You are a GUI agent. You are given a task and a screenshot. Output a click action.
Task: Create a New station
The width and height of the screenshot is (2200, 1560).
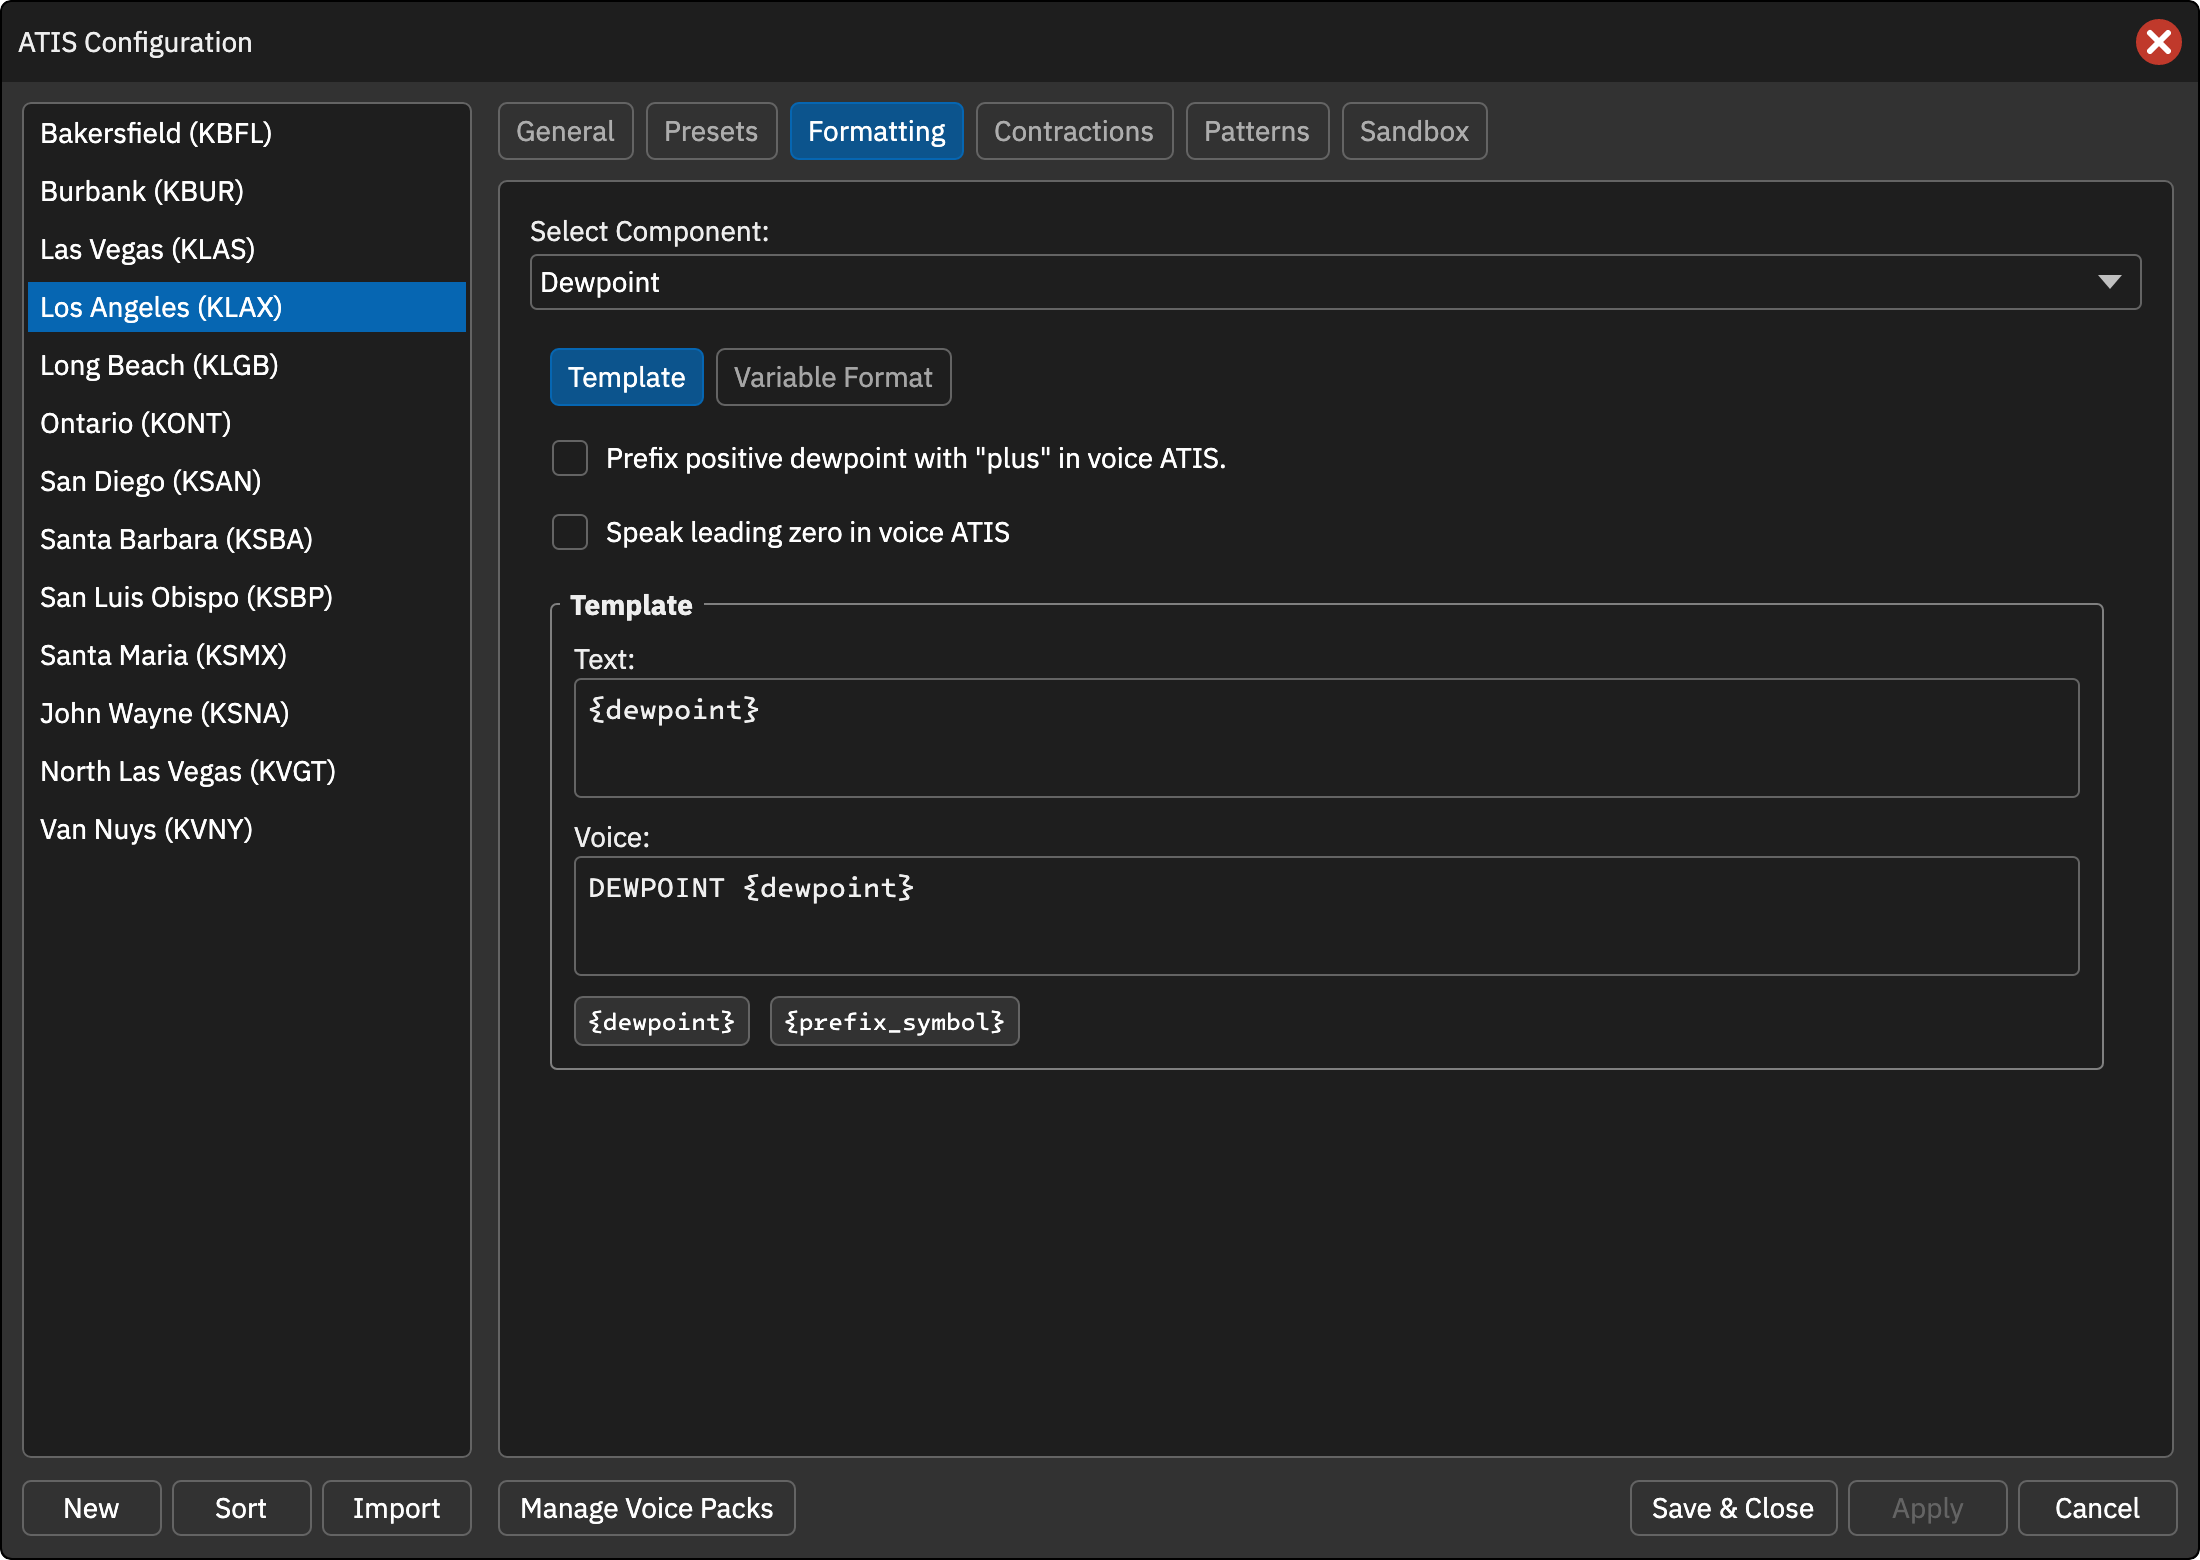tap(91, 1508)
